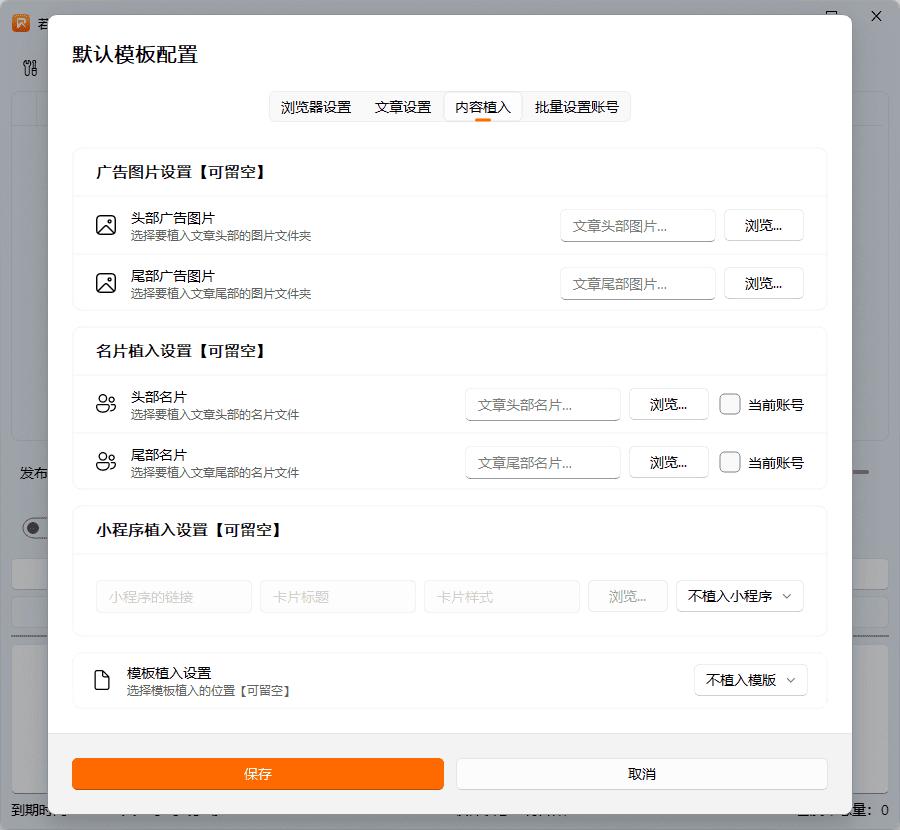This screenshot has width=900, height=830.
Task: Click the 保存 button to save settings
Action: (x=257, y=773)
